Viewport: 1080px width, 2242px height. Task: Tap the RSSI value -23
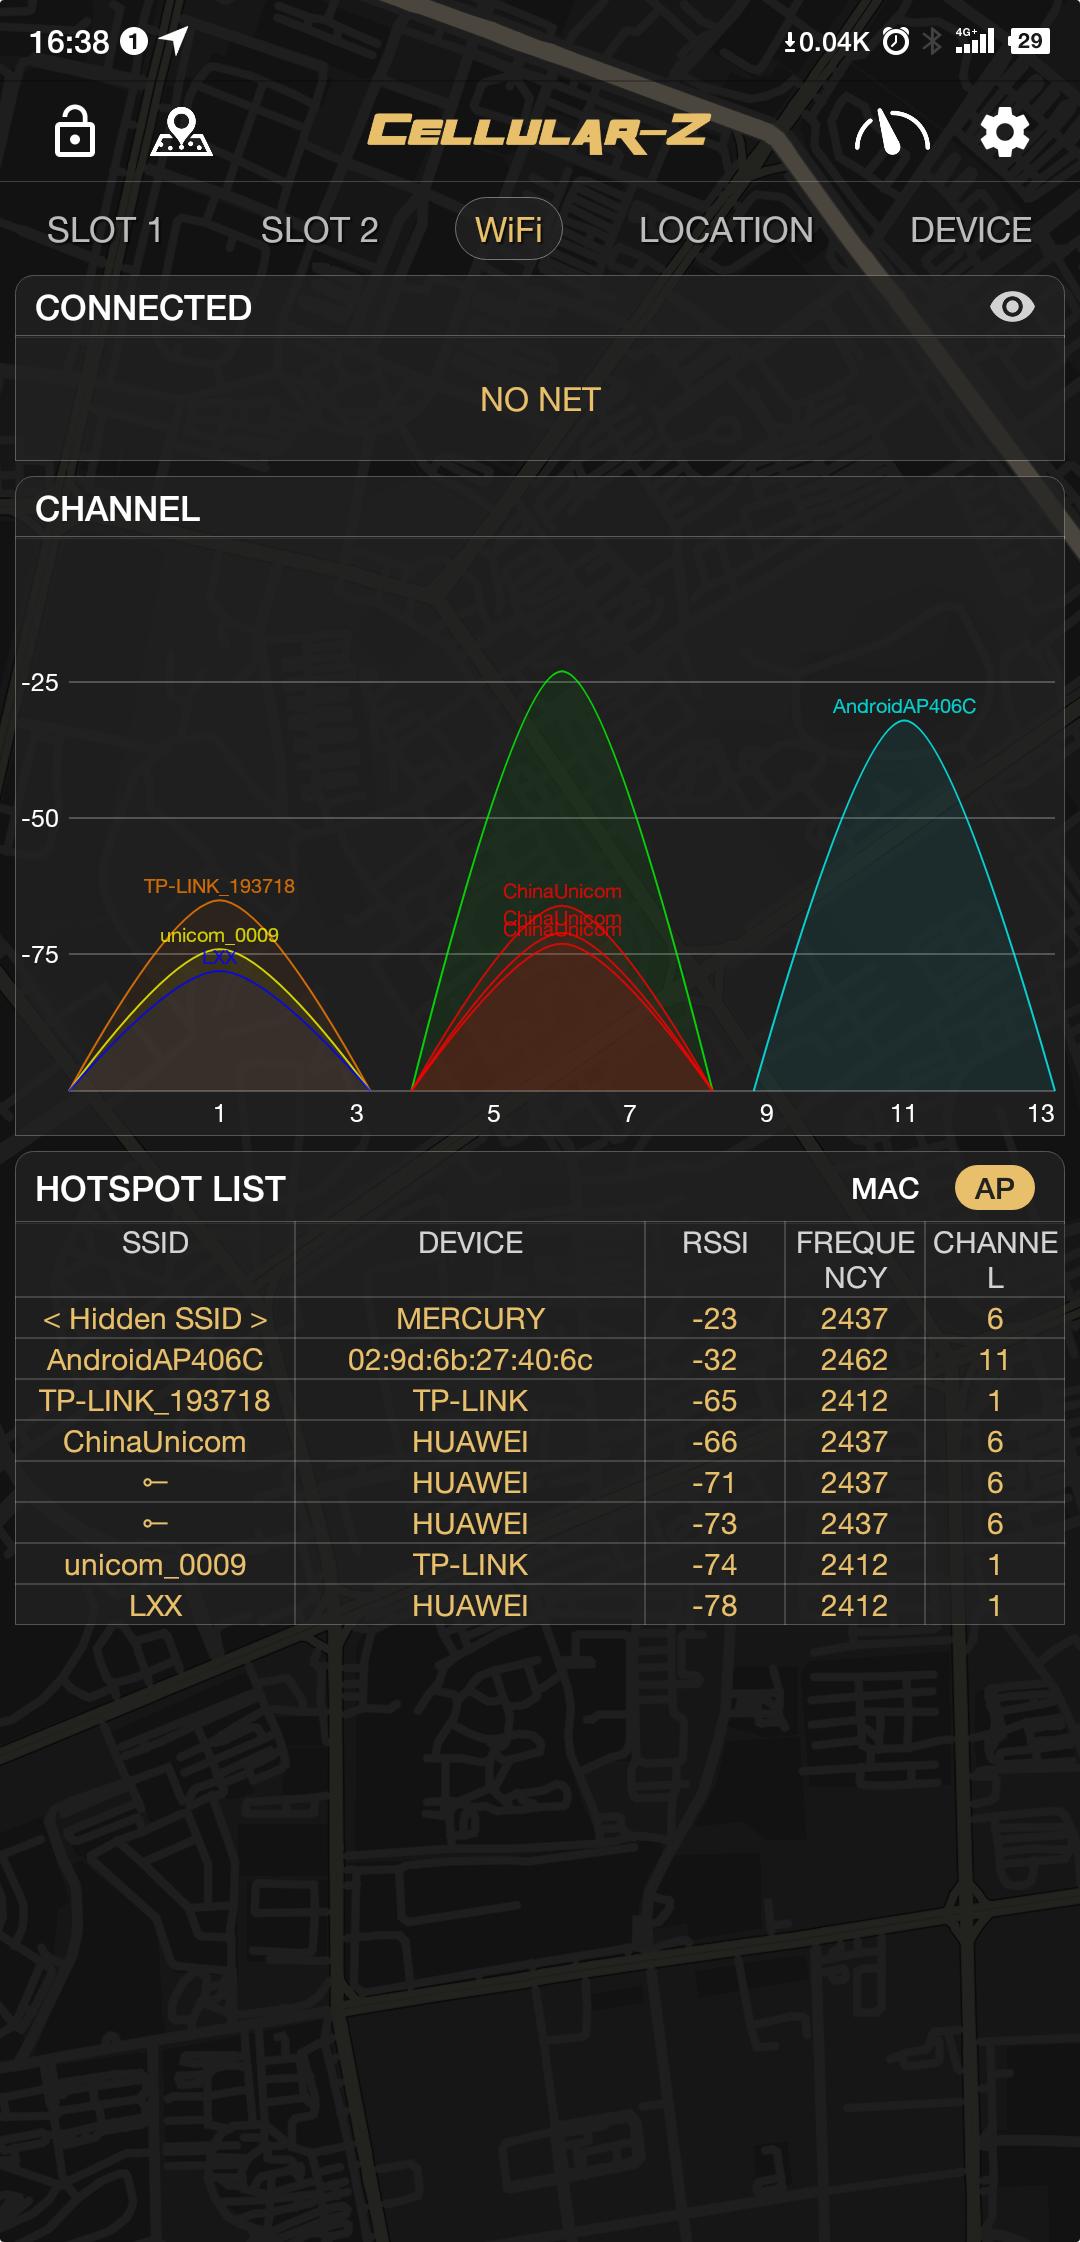(715, 1319)
